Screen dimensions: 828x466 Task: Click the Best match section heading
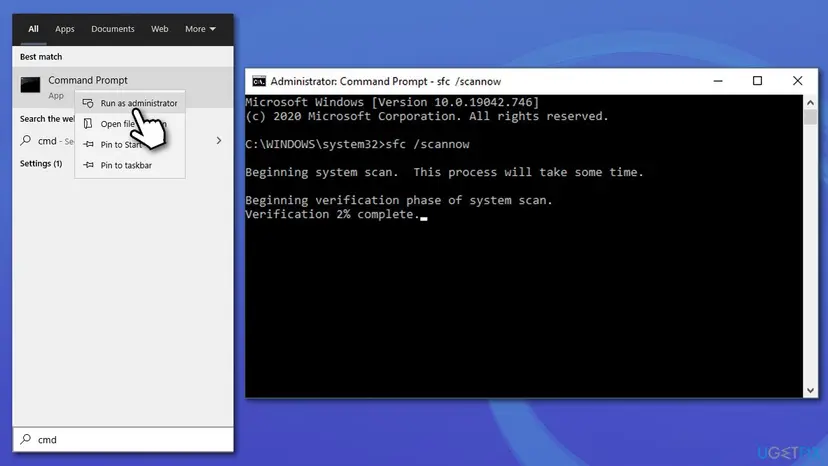[41, 57]
